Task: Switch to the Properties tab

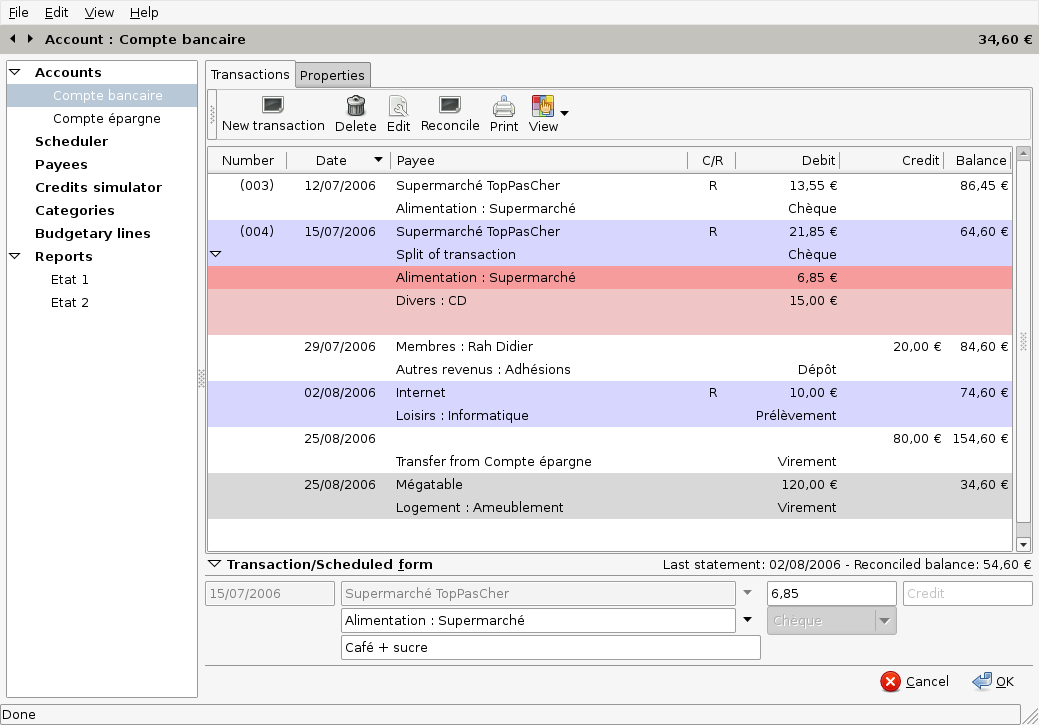Action: pyautogui.click(x=333, y=74)
